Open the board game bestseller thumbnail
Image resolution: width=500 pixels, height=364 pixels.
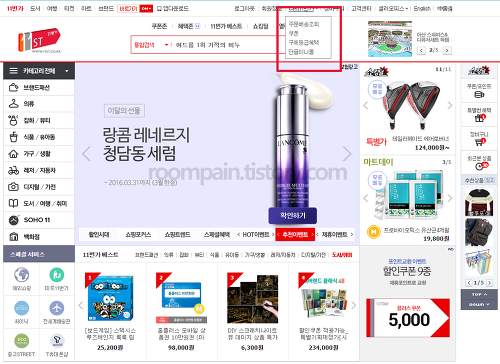coord(110,298)
